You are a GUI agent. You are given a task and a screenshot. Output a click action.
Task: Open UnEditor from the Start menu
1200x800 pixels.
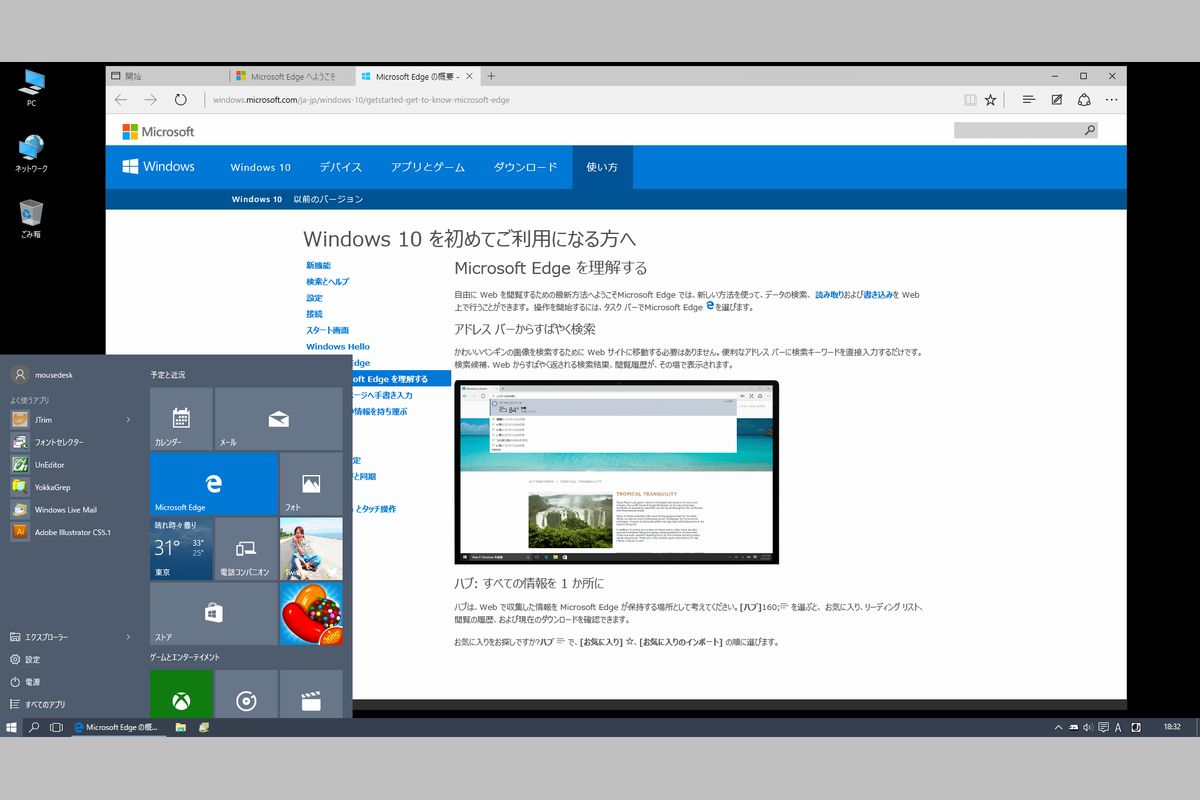(x=70, y=465)
